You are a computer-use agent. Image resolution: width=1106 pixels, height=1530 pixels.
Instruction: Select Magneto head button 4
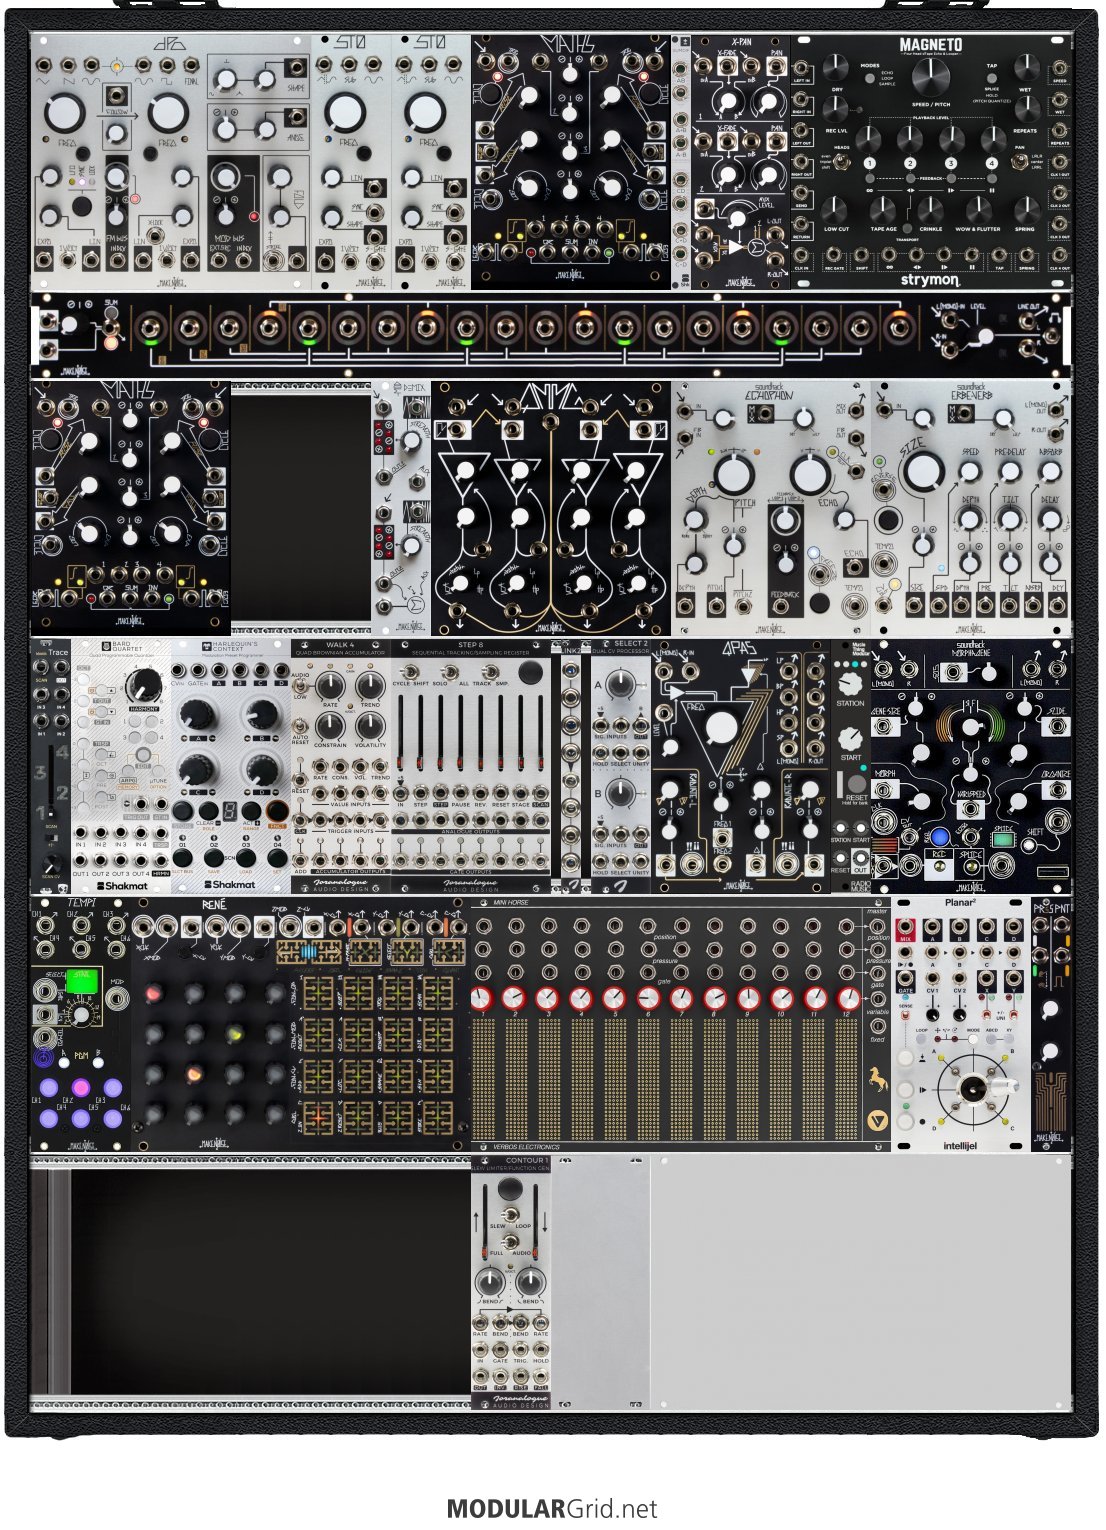(991, 163)
